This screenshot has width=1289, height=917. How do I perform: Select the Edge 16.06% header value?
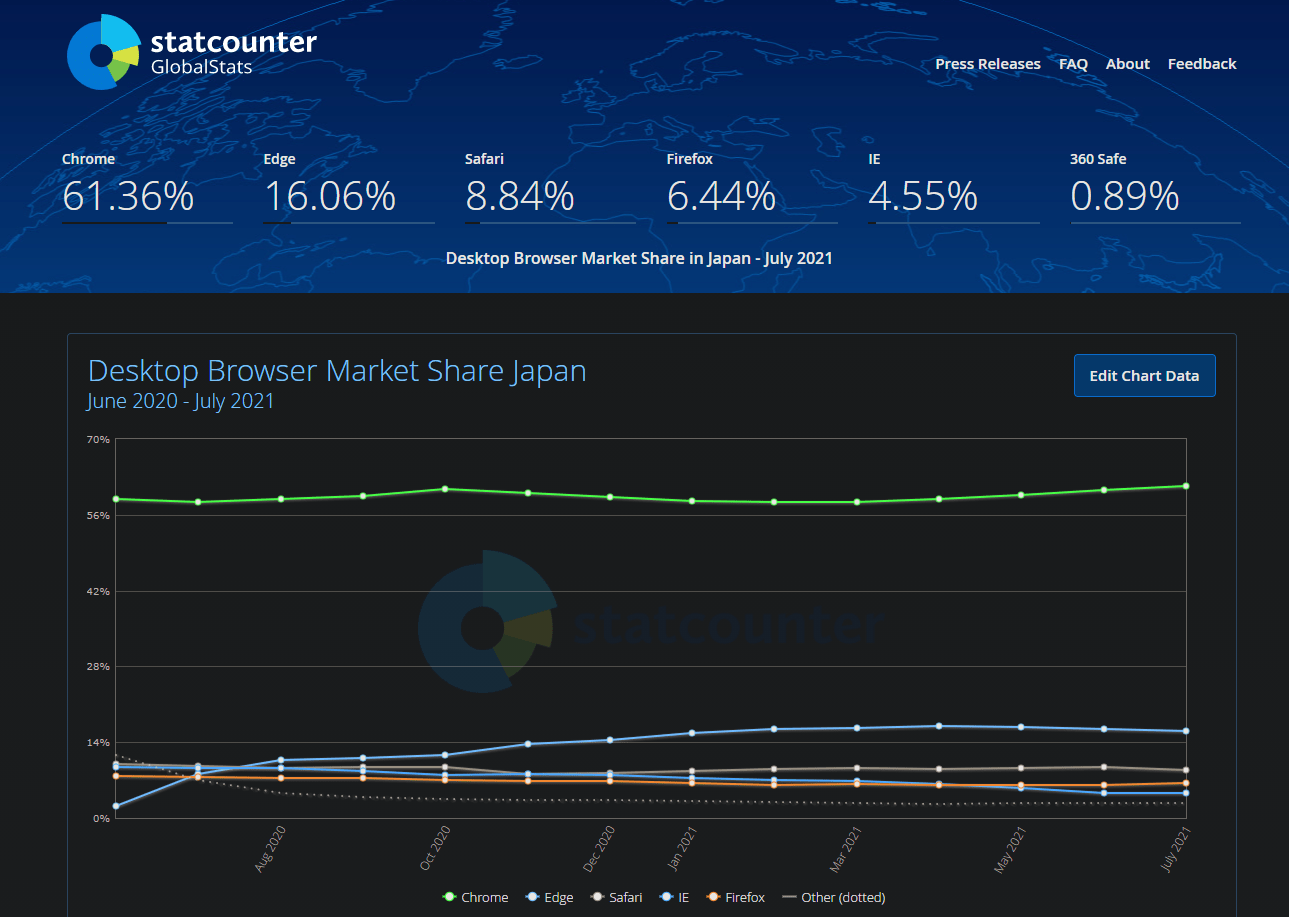[330, 196]
